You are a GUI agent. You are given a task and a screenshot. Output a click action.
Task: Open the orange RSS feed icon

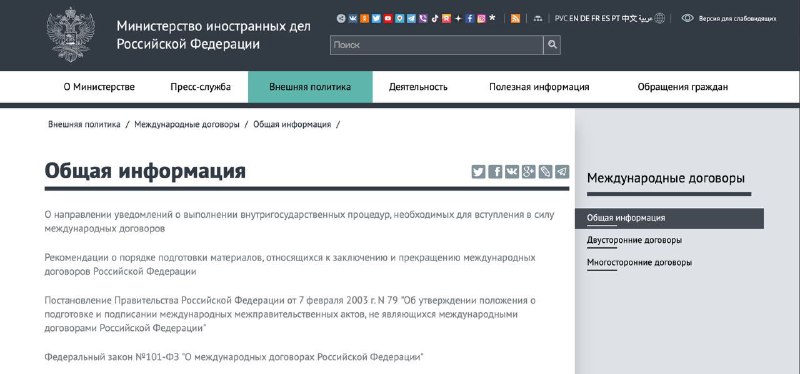coord(515,19)
